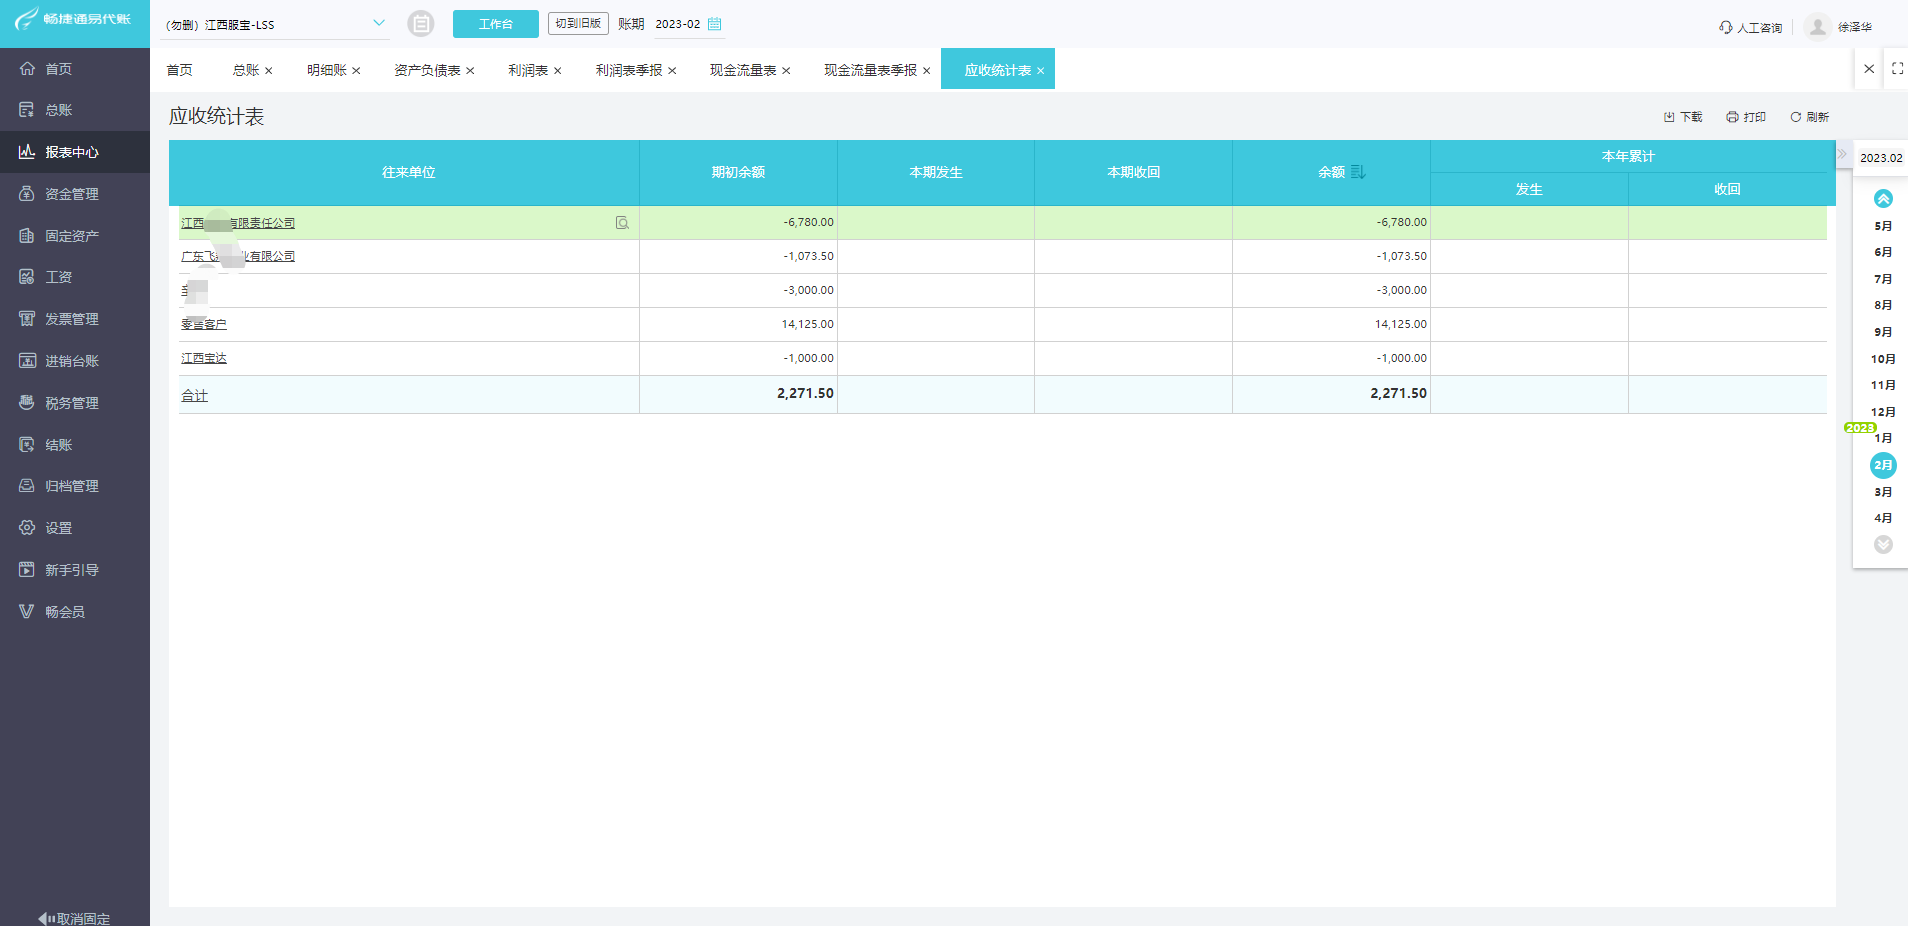Switch to the 现金流量表 tab
The width and height of the screenshot is (1908, 926).
tap(741, 70)
